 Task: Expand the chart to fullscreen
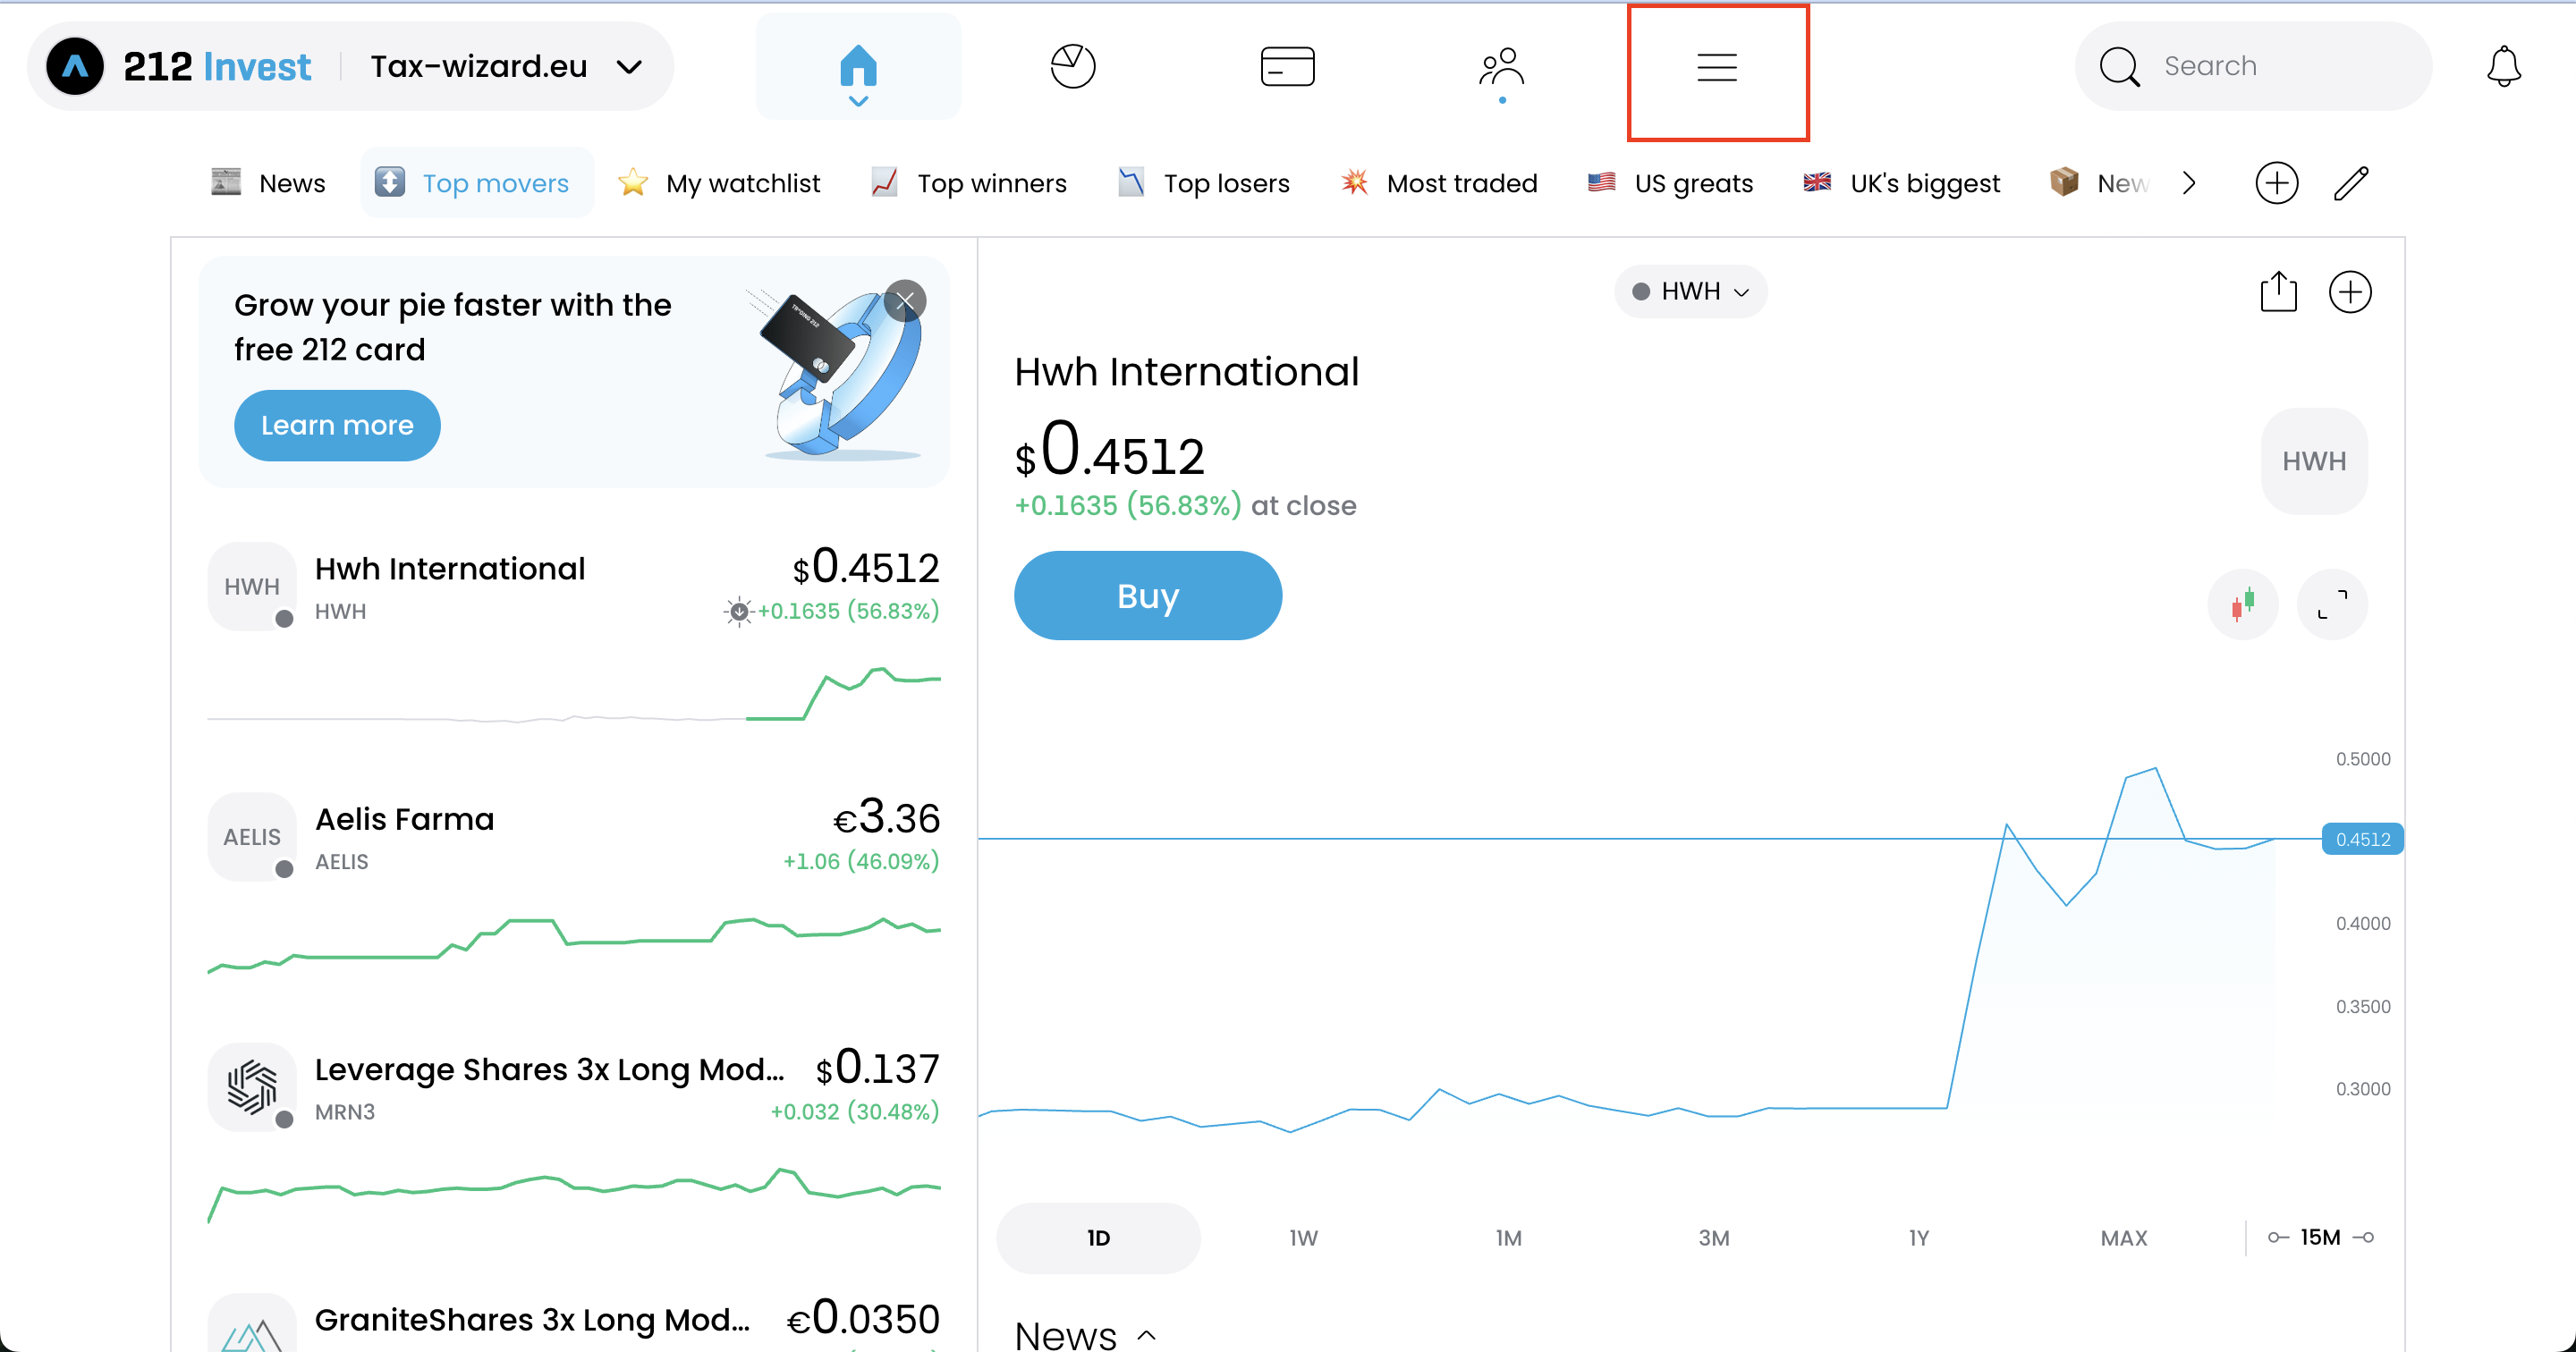tap(2332, 604)
